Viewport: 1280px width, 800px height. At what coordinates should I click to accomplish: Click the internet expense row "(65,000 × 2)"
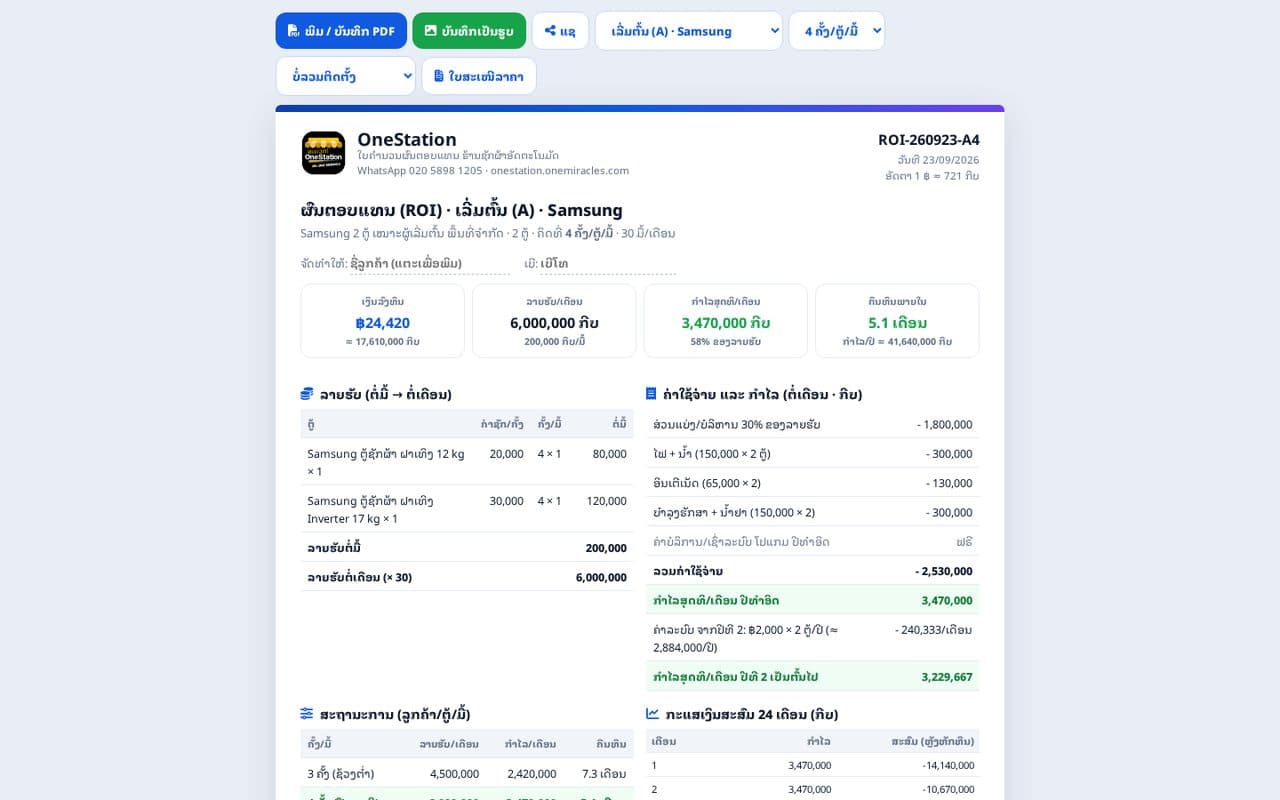(813, 483)
